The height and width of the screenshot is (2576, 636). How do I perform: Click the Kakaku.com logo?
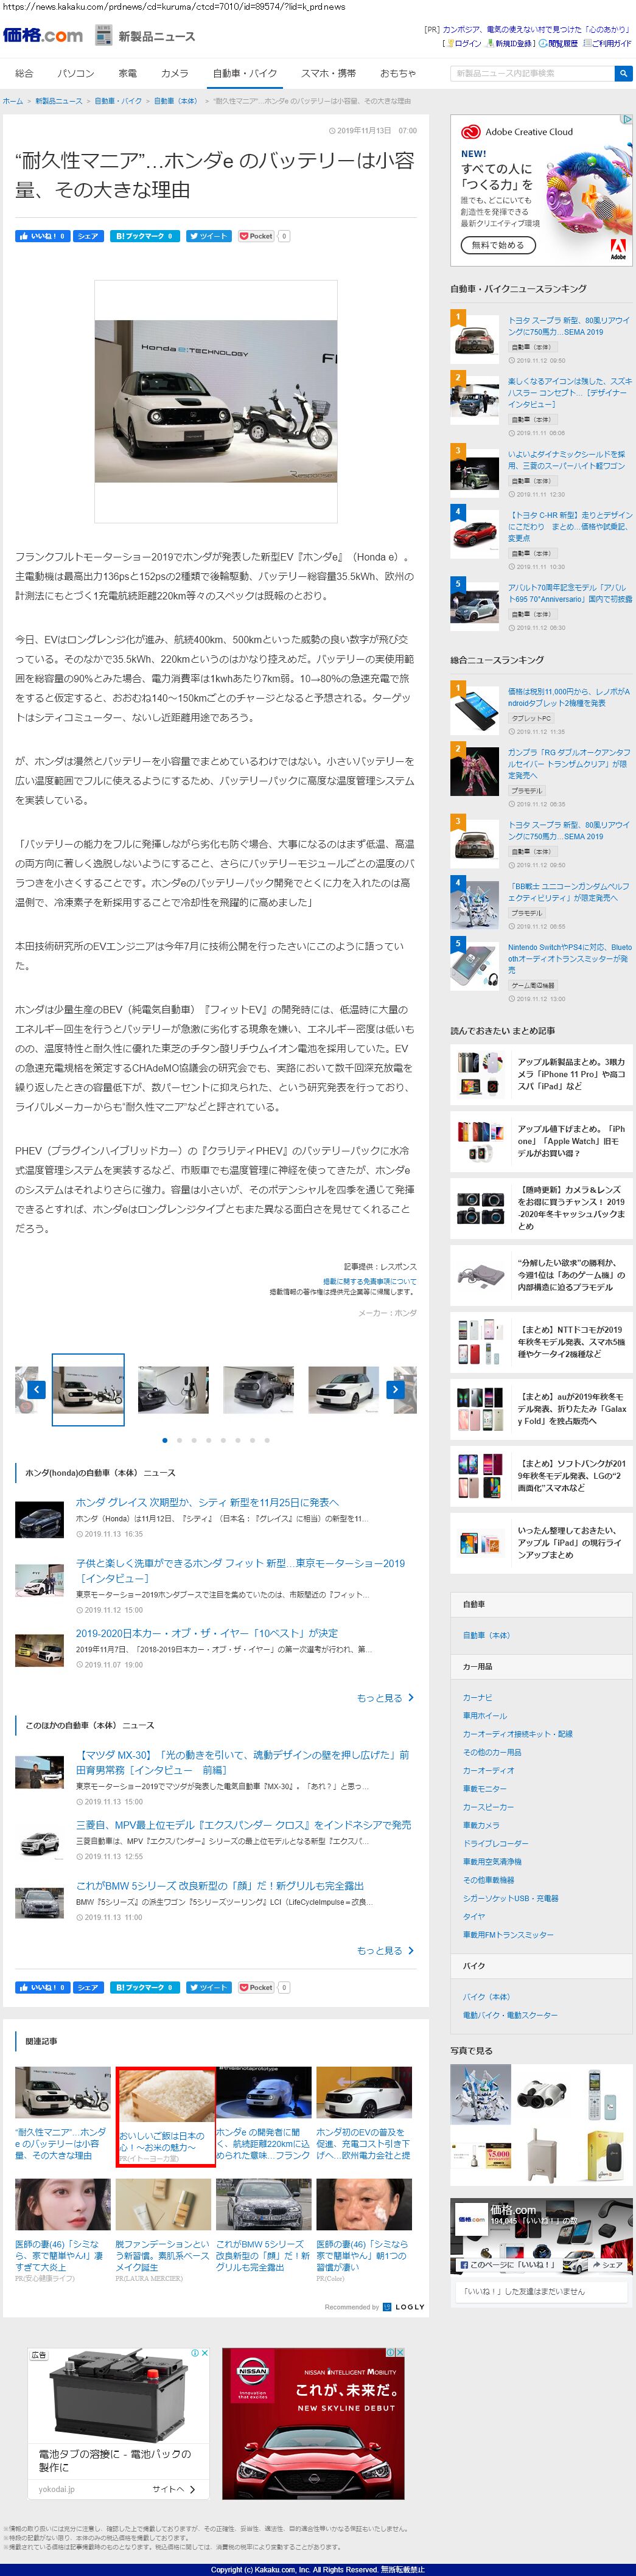(x=43, y=36)
